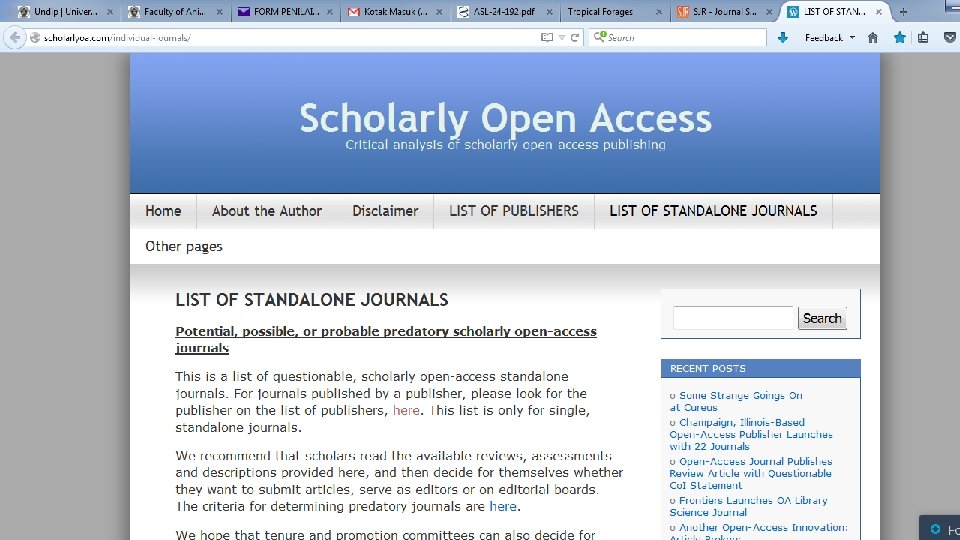Open the Downloads arrow icon
This screenshot has width=960, height=540.
tap(782, 38)
